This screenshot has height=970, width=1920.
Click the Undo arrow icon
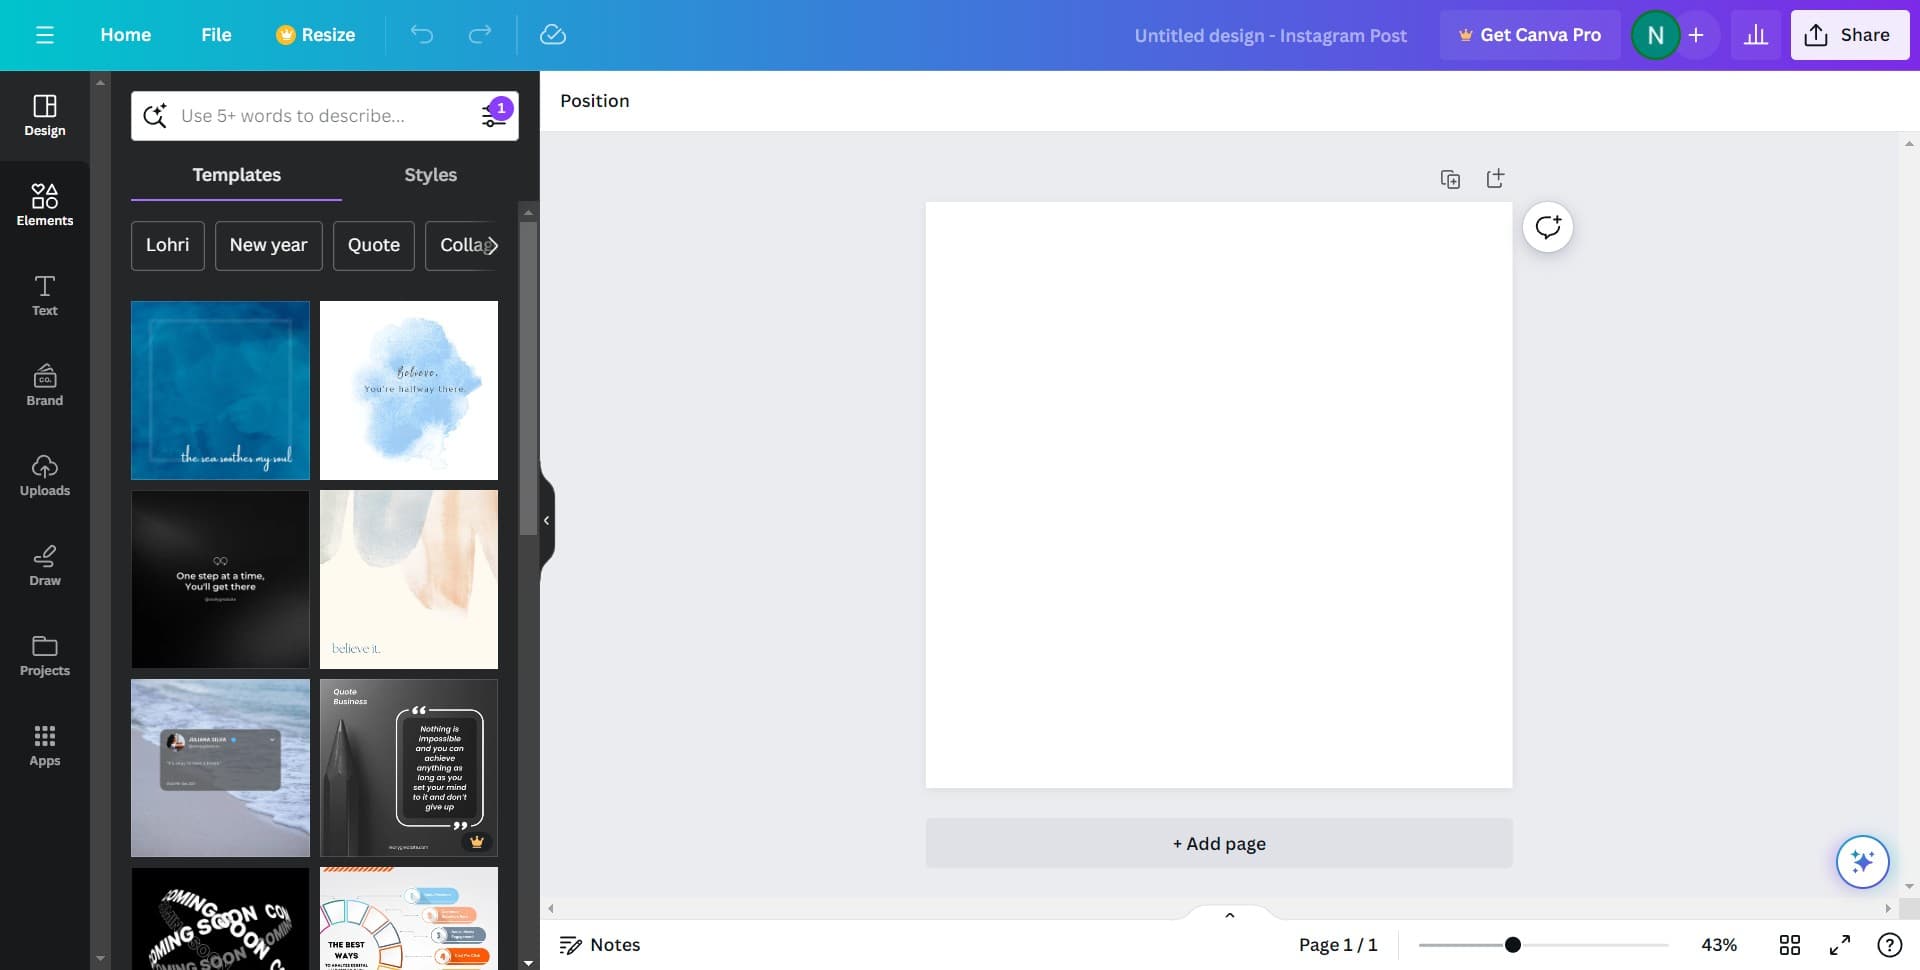click(421, 34)
